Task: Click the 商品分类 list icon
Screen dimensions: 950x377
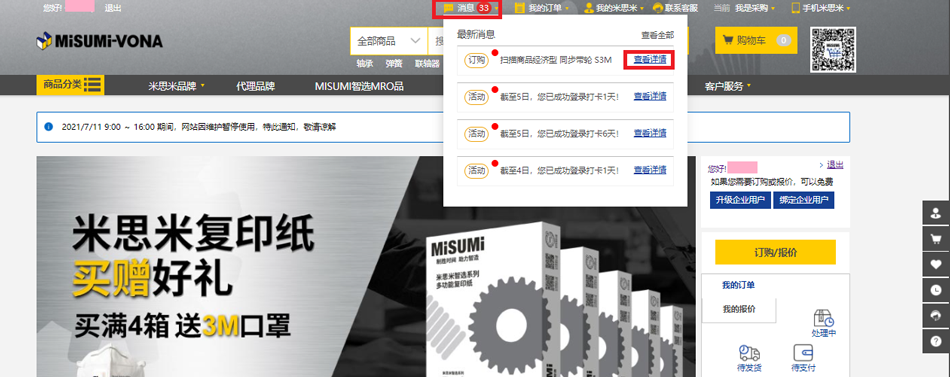Action: tap(93, 85)
